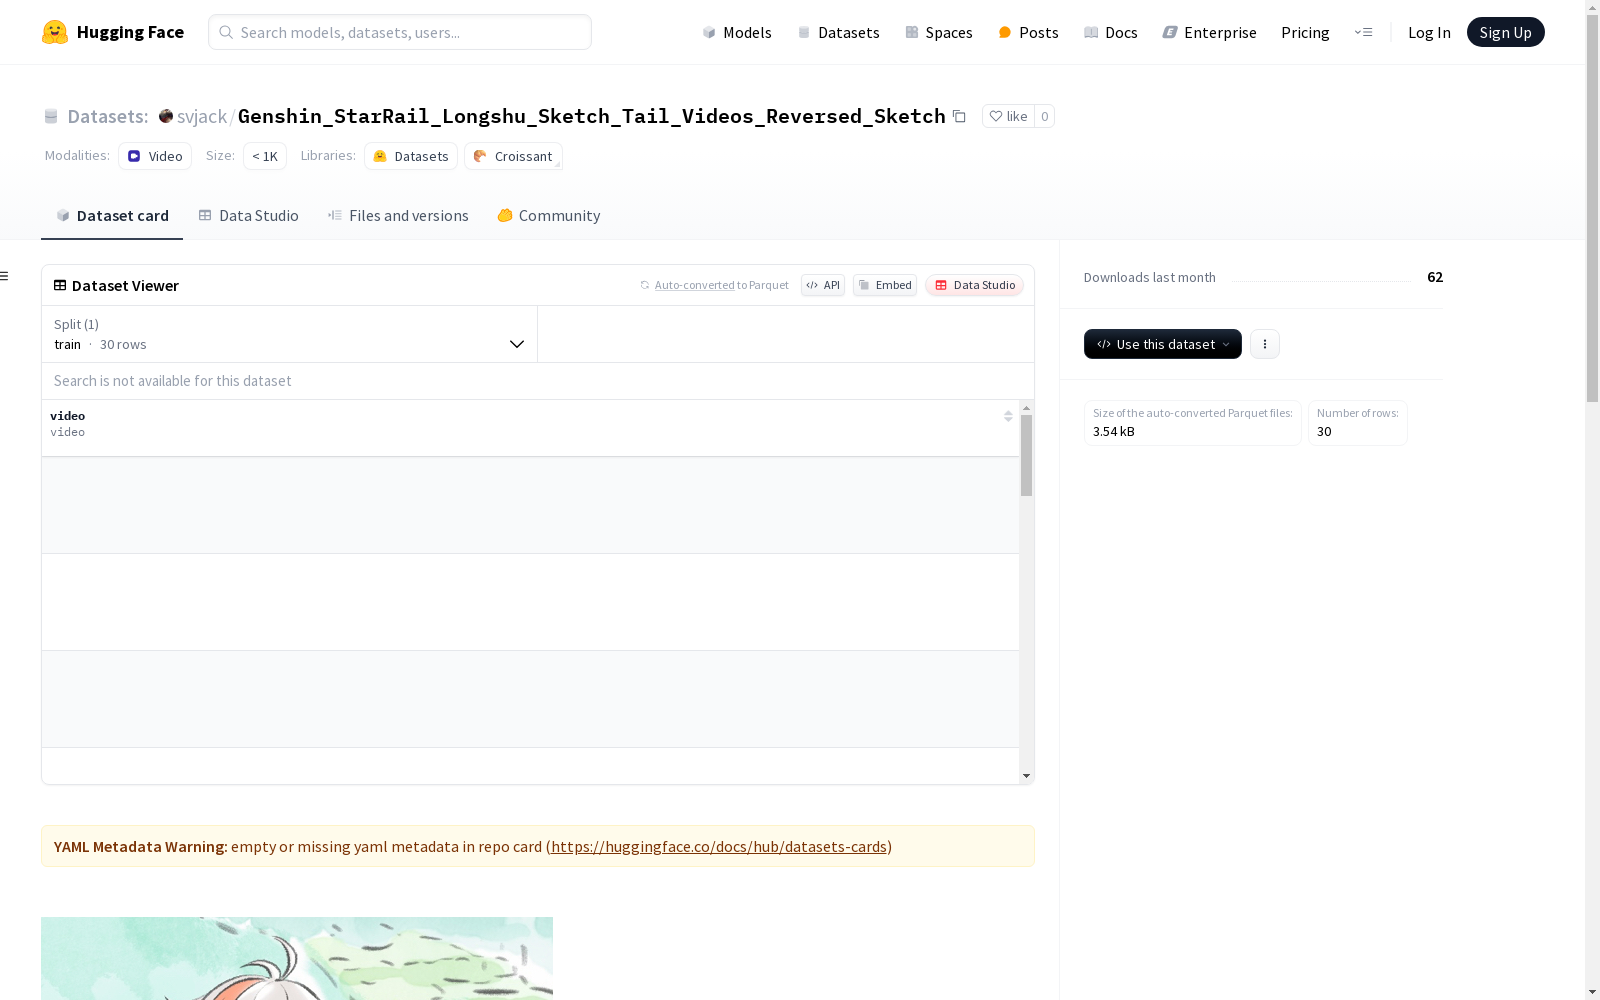Open the Files and versions tab
Screen dimensions: 1600x1000
(x=398, y=216)
